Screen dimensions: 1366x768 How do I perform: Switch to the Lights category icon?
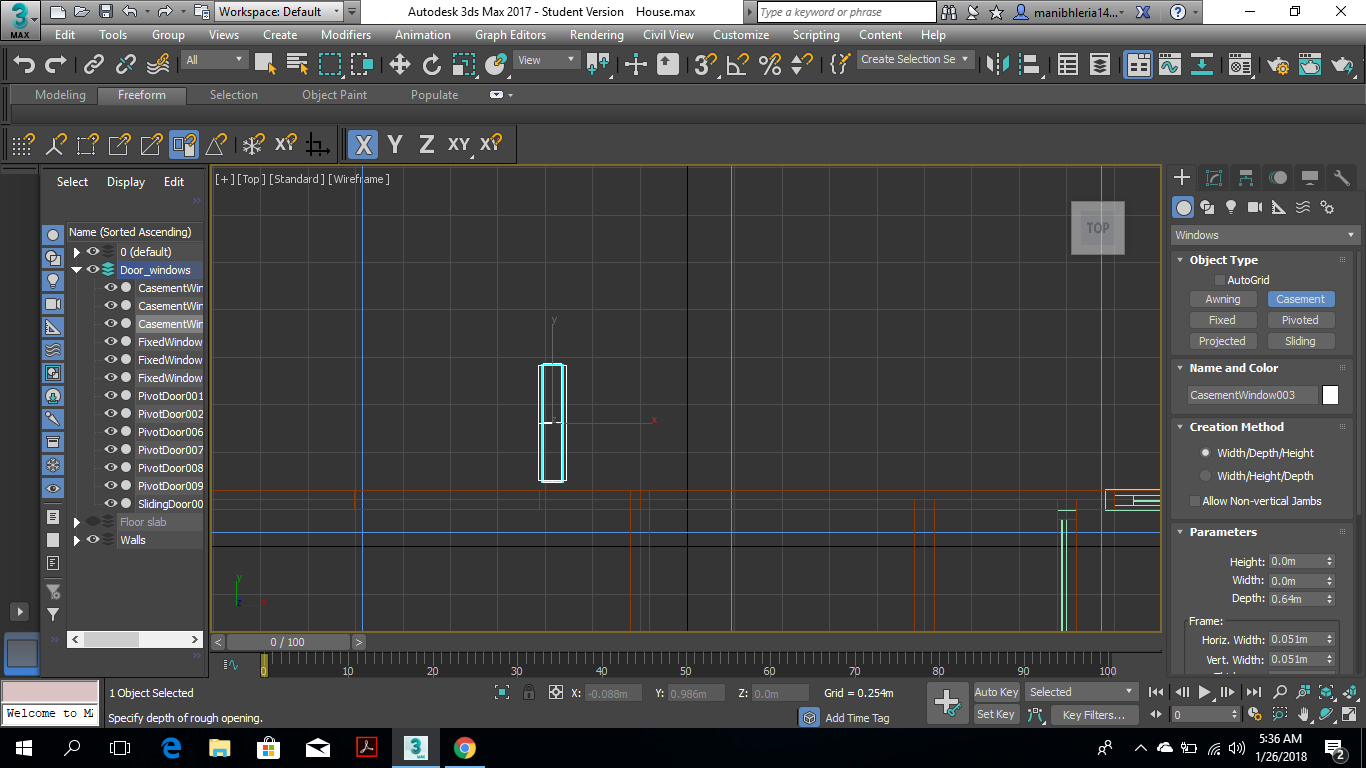[1231, 207]
